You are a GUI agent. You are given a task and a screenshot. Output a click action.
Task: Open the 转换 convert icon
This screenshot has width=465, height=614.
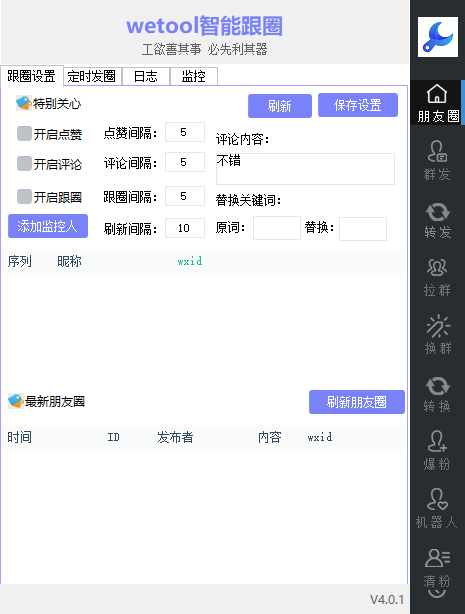pos(438,386)
